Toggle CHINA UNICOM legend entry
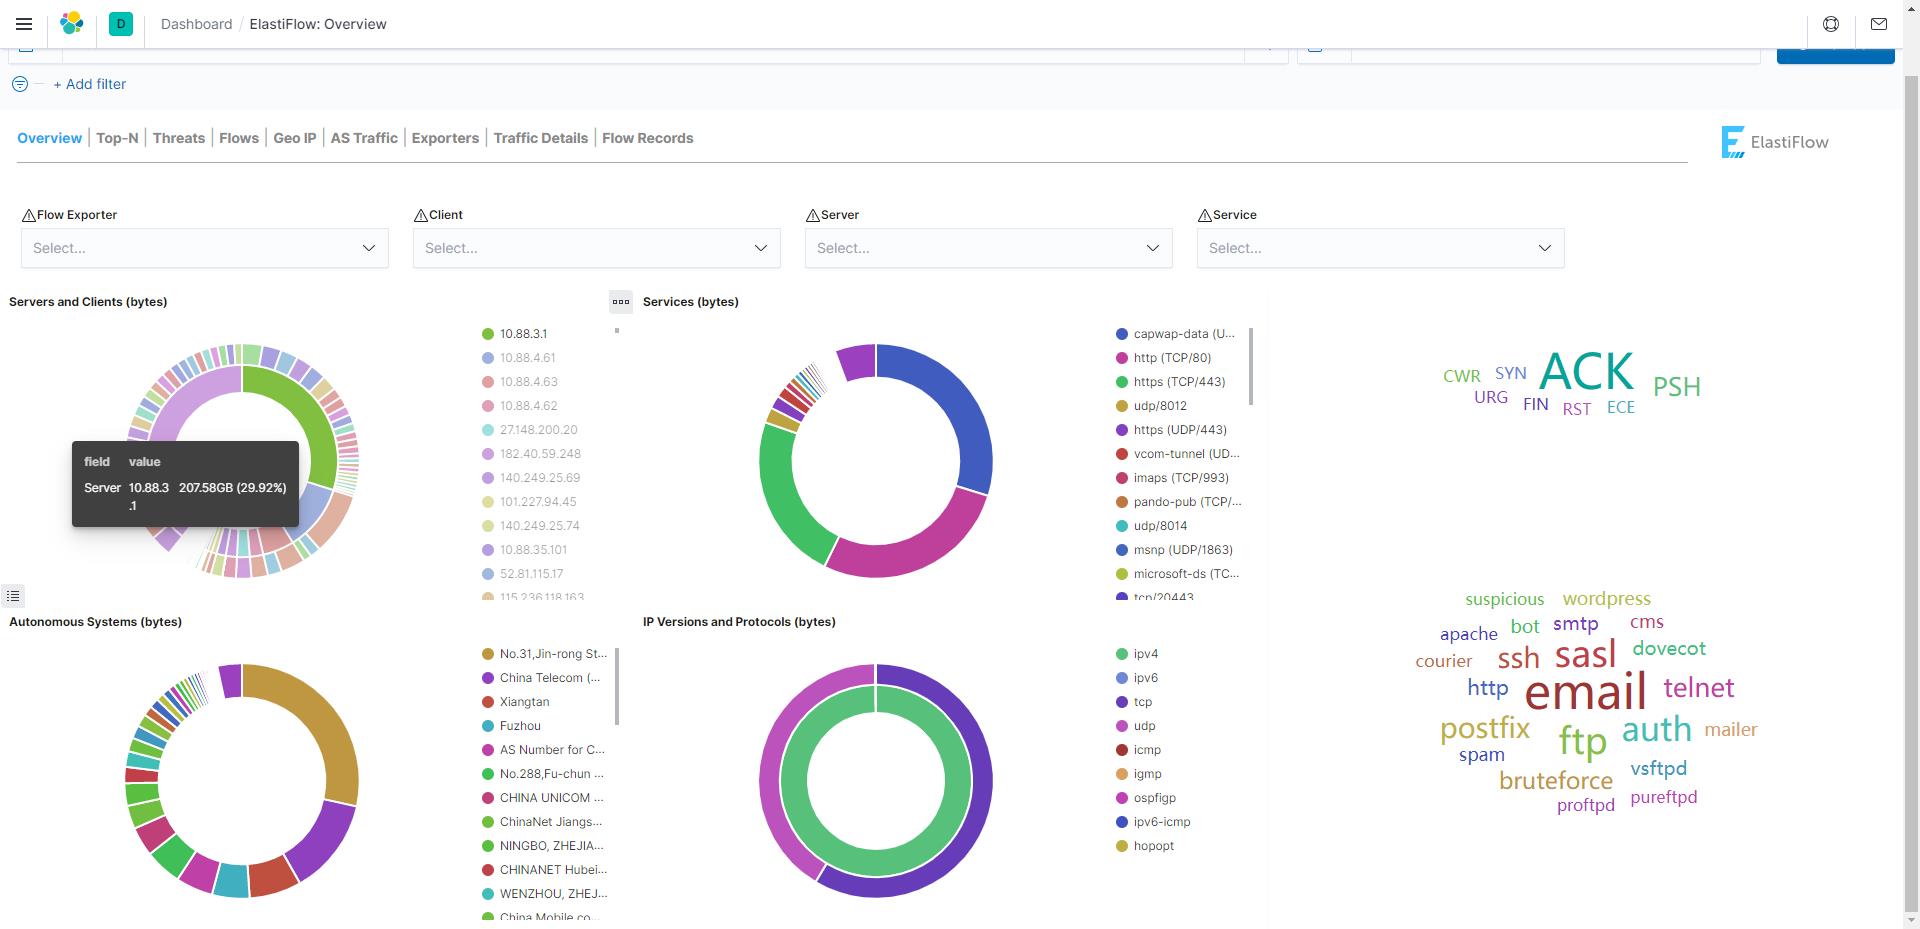 click(542, 798)
